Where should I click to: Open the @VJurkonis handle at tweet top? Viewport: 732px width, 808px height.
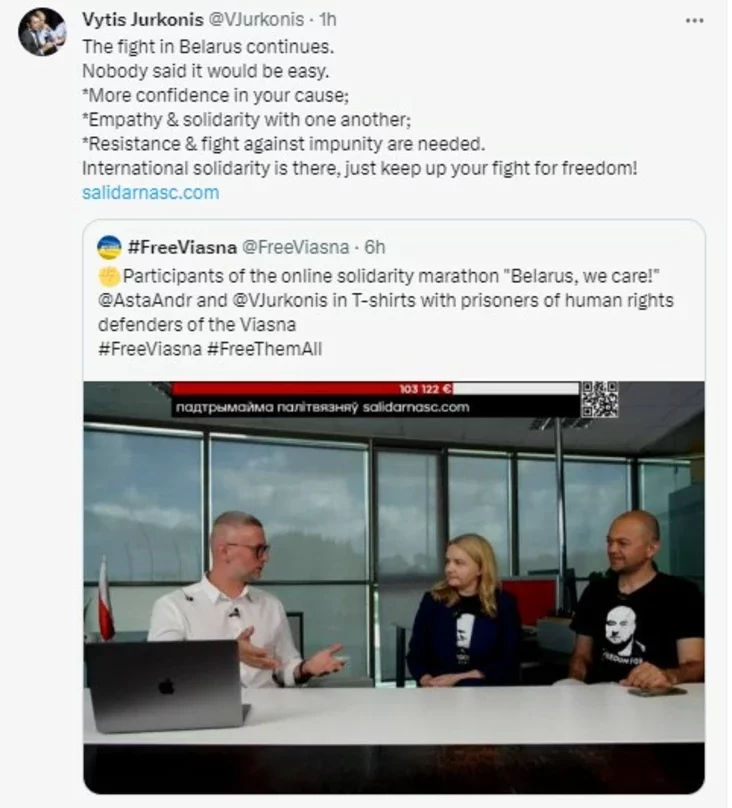point(256,20)
